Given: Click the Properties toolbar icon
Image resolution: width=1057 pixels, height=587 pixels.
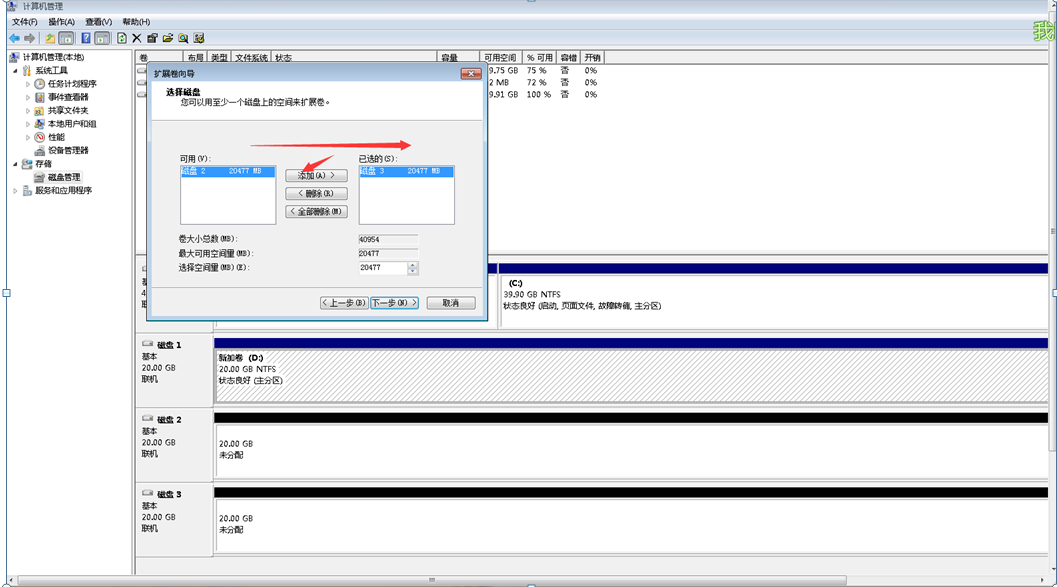Looking at the screenshot, I should 152,38.
